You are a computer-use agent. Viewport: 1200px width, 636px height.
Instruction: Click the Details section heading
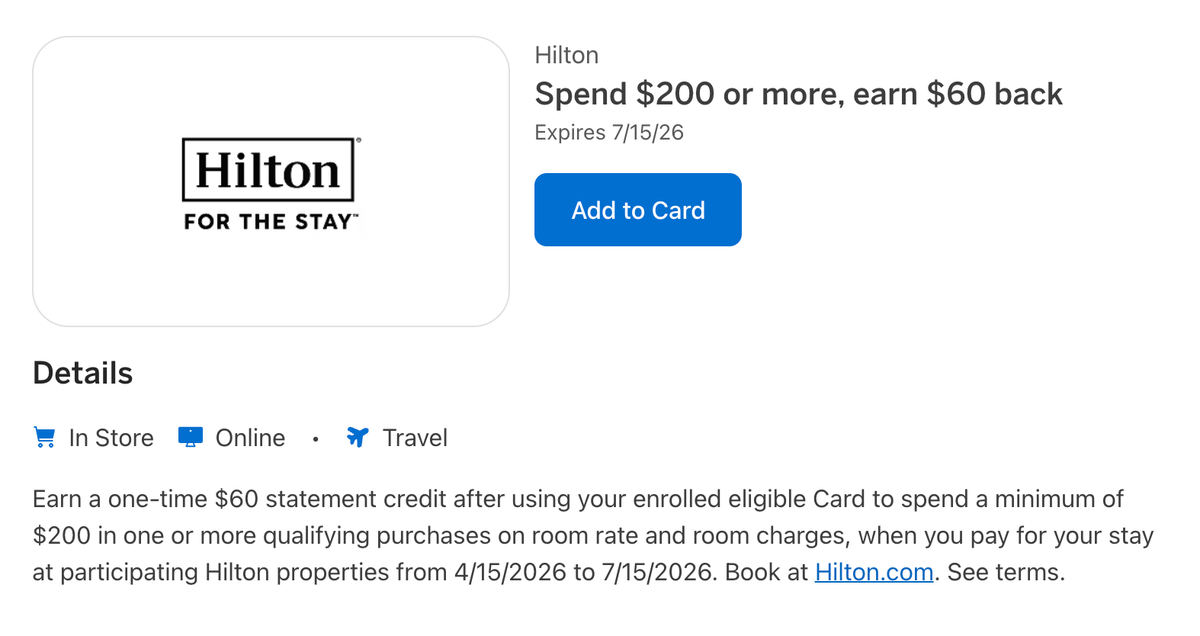[82, 372]
